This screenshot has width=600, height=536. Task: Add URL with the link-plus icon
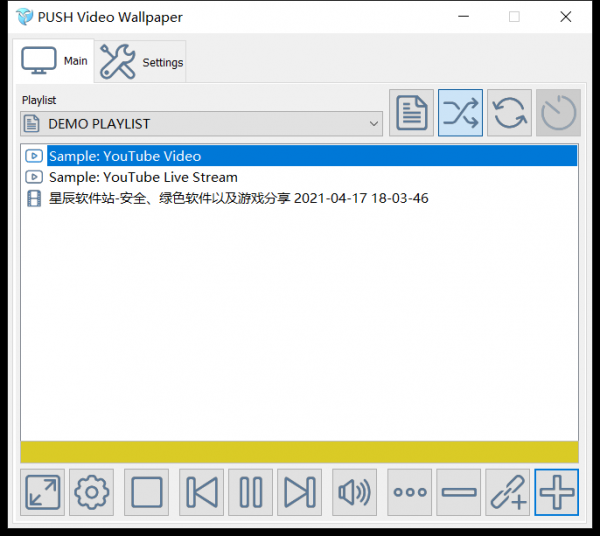pos(508,492)
